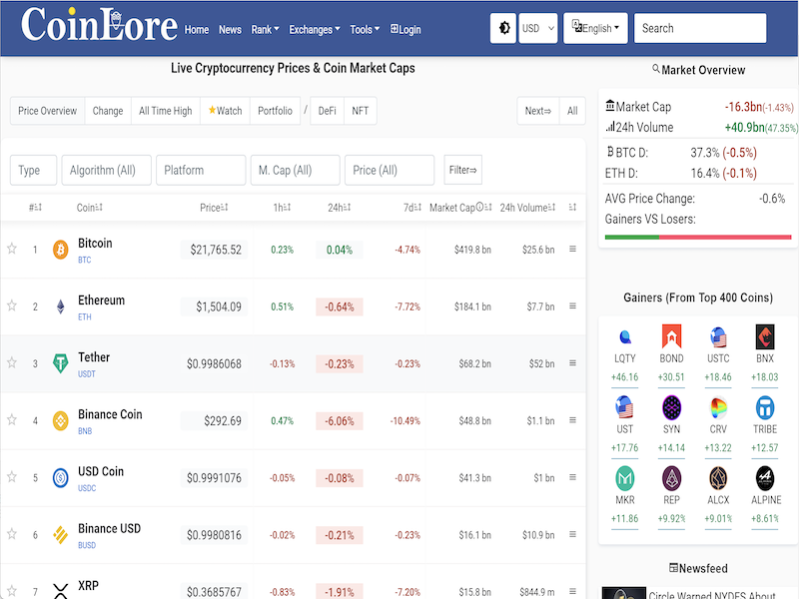Toggle watchlist star for Binance USD
This screenshot has height=599, width=799.
point(12,534)
